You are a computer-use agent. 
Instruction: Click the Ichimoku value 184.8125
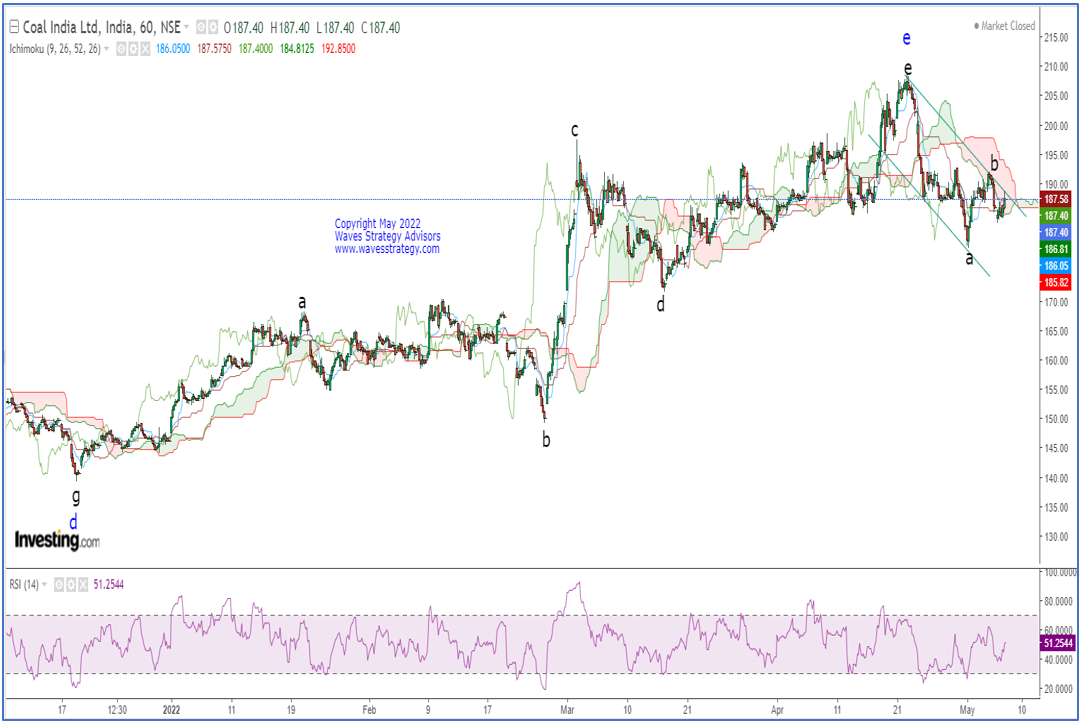click(297, 49)
